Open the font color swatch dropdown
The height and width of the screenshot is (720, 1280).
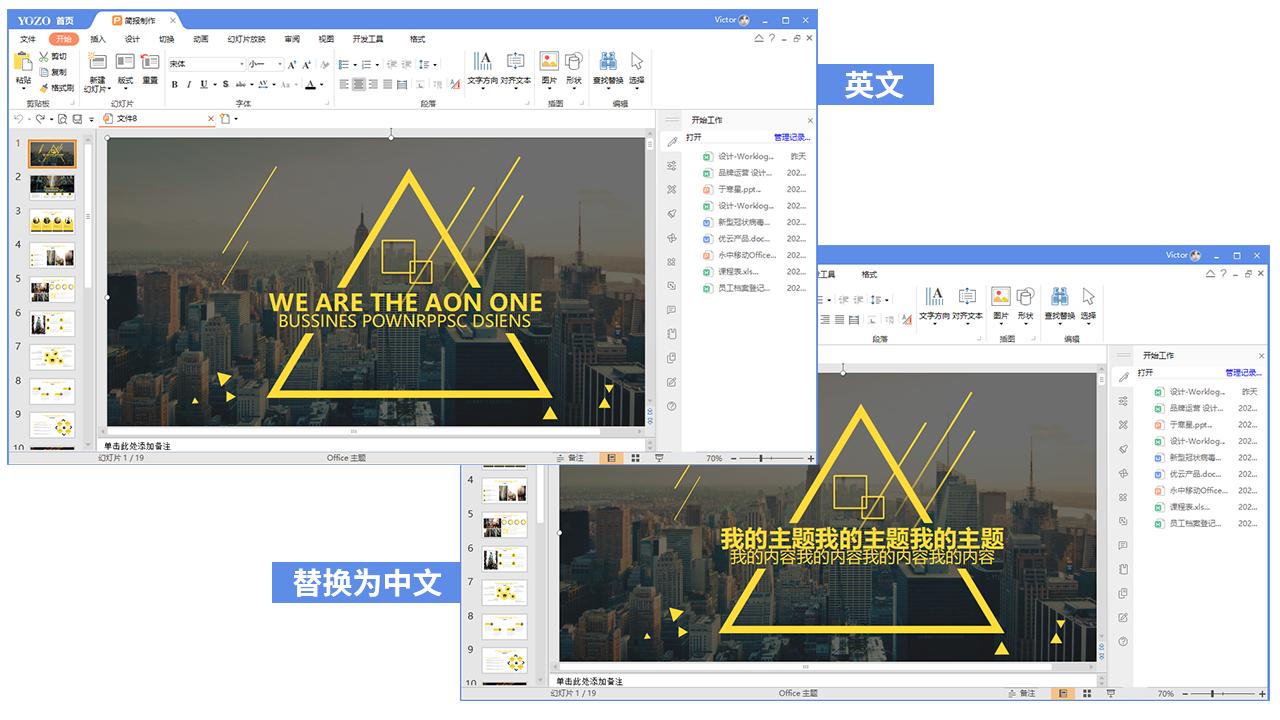pyautogui.click(x=322, y=85)
